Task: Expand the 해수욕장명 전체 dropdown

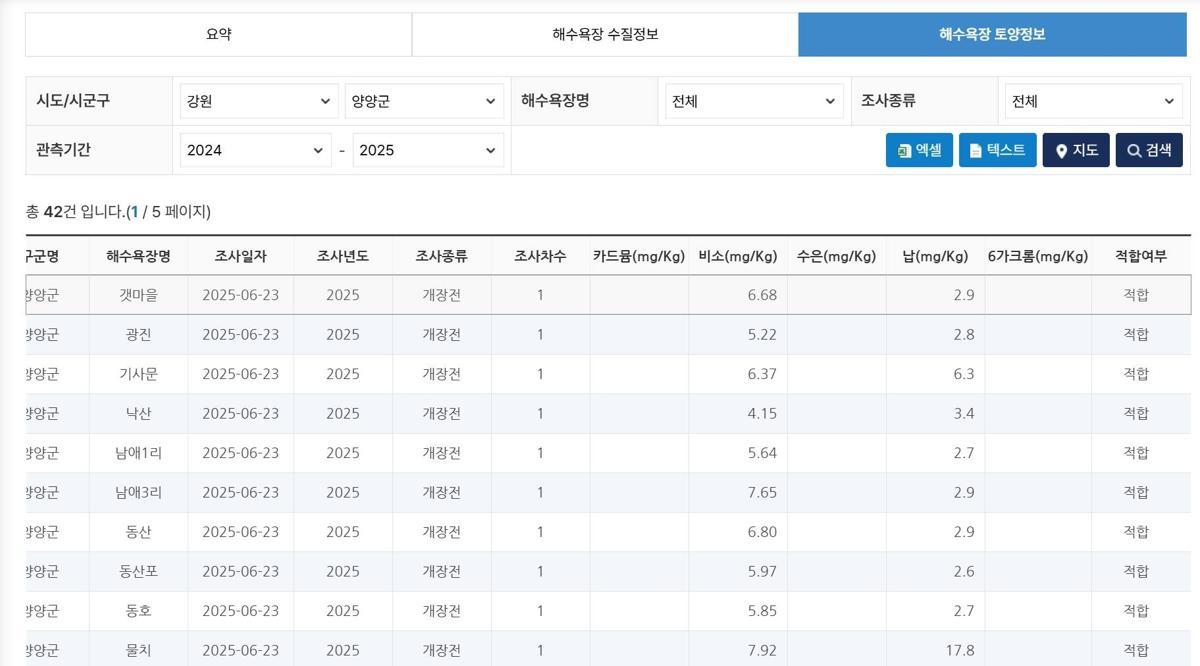Action: coord(754,101)
